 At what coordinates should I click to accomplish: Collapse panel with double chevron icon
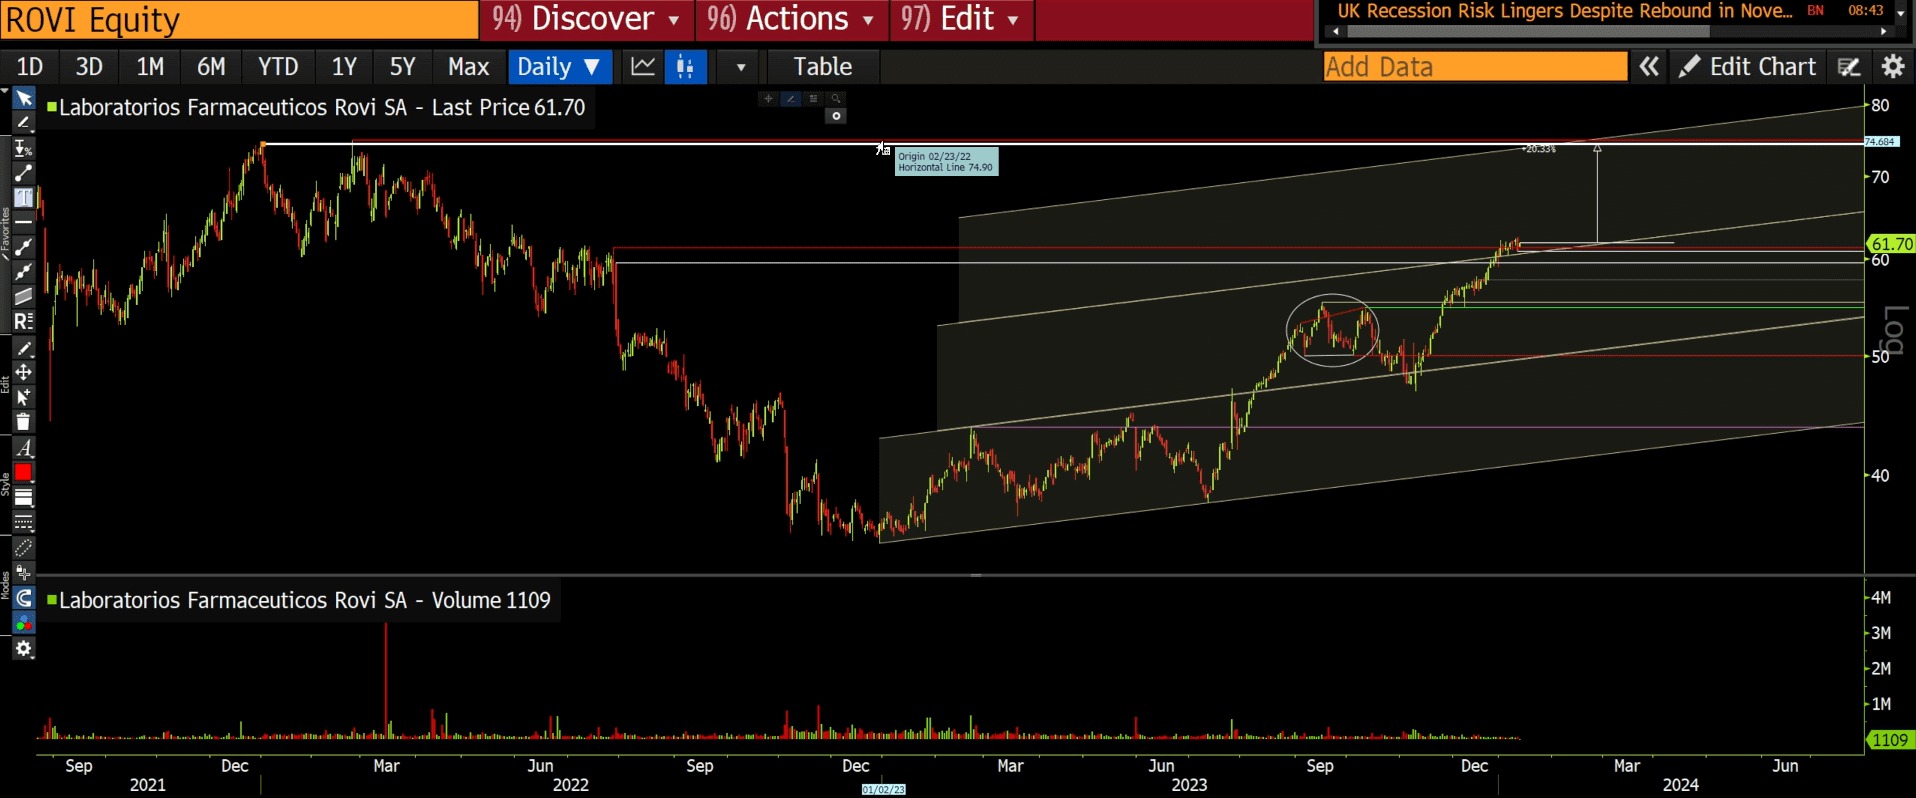pos(1649,67)
